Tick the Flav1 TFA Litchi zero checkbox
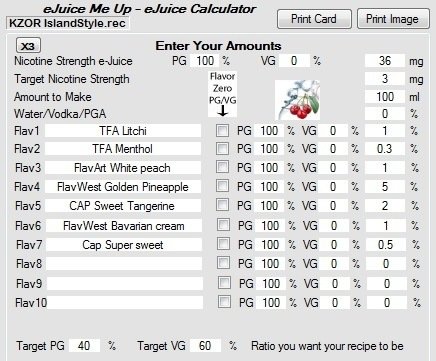 click(x=222, y=130)
